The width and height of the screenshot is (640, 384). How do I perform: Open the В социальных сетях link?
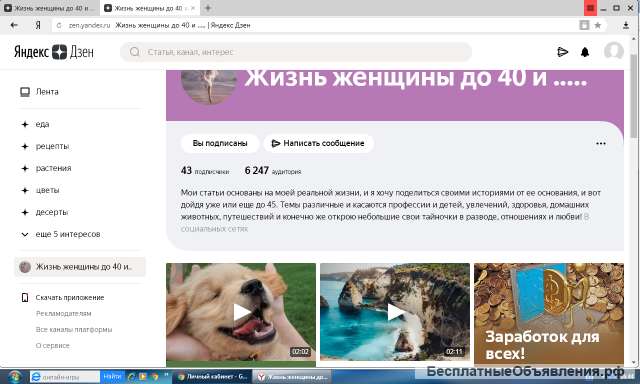214,229
